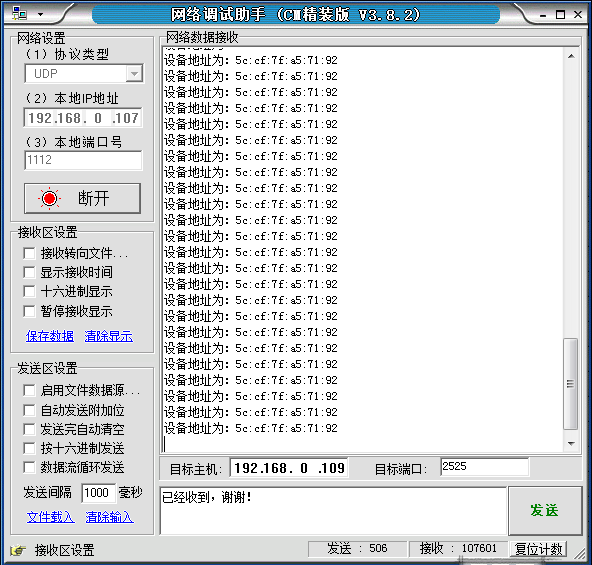Click the red connection status indicator icon
The width and height of the screenshot is (592, 565).
click(49, 198)
